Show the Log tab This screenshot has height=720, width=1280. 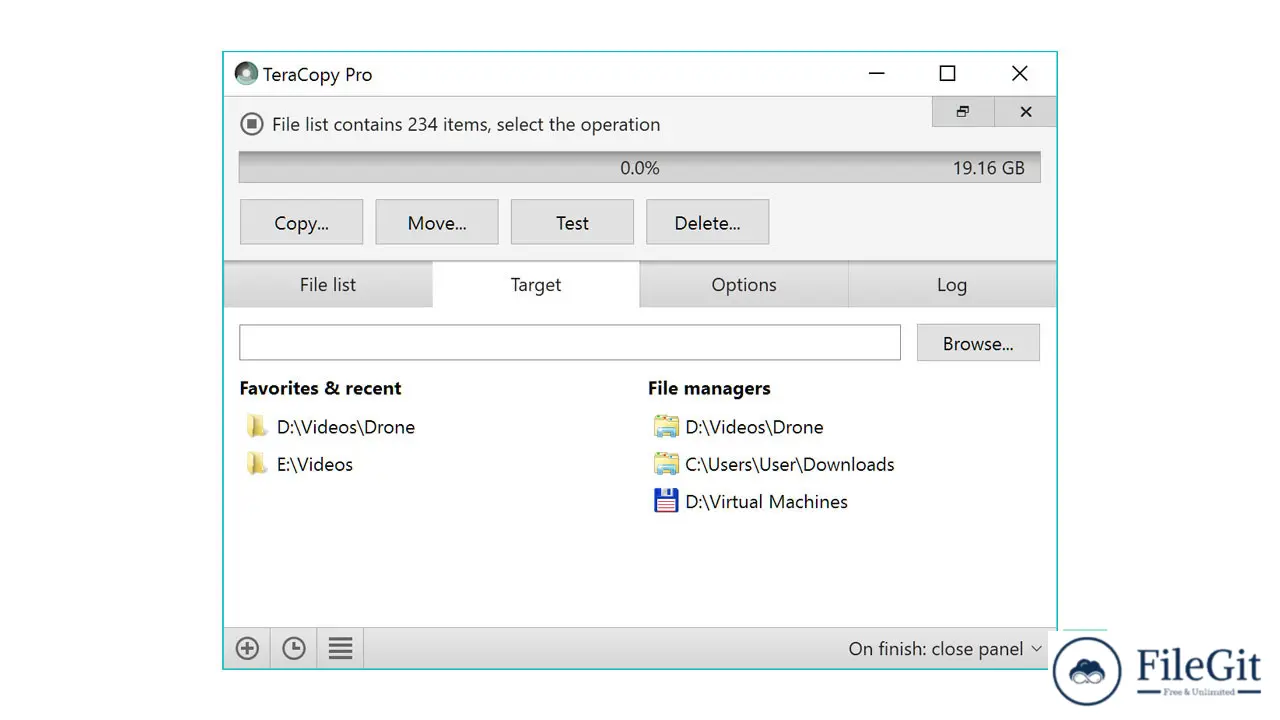tap(952, 285)
